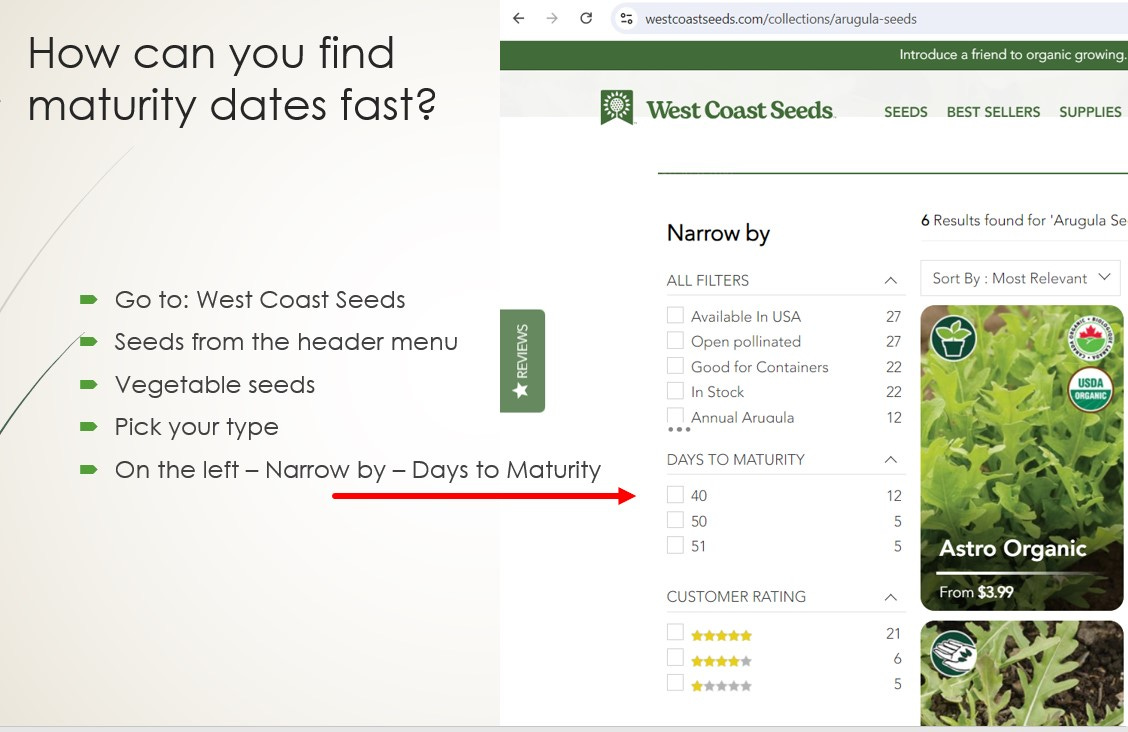Open the BEST SELLERS header menu

tap(993, 112)
